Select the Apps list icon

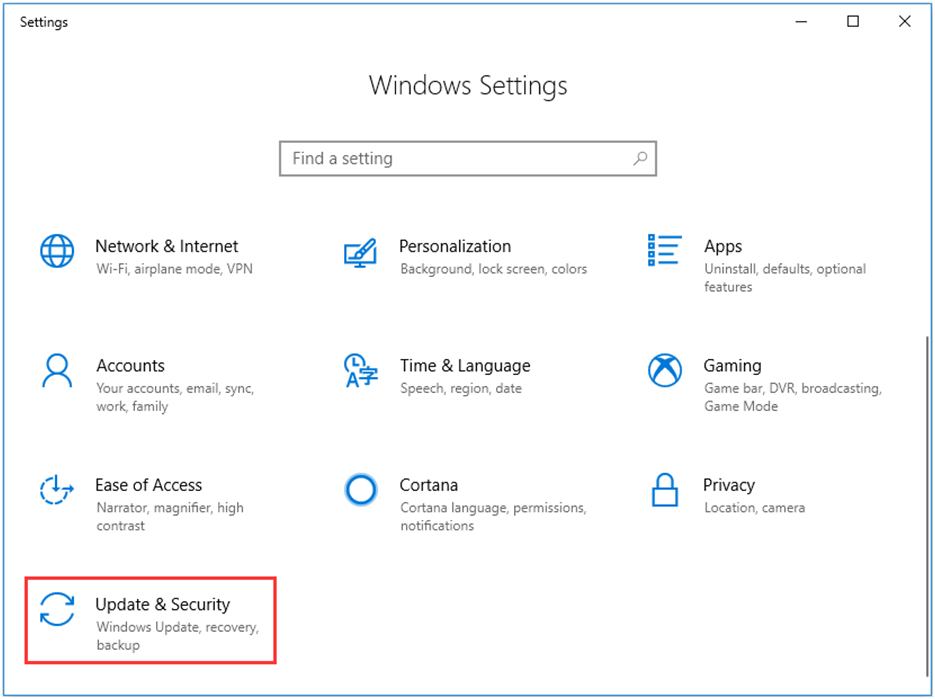664,250
